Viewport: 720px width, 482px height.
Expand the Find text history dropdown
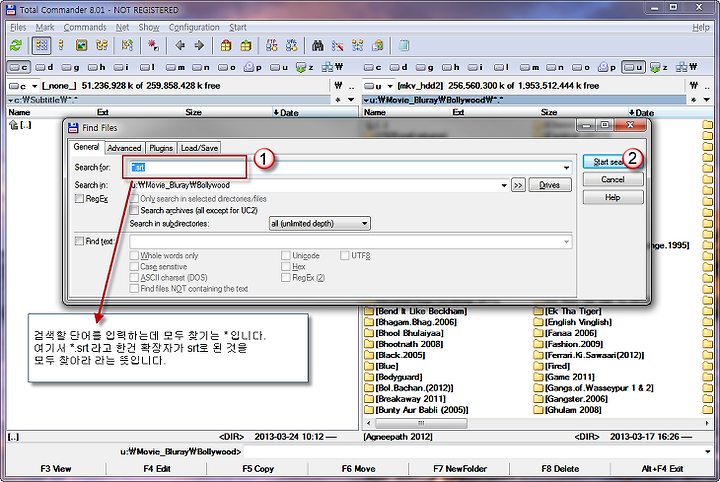[x=566, y=241]
